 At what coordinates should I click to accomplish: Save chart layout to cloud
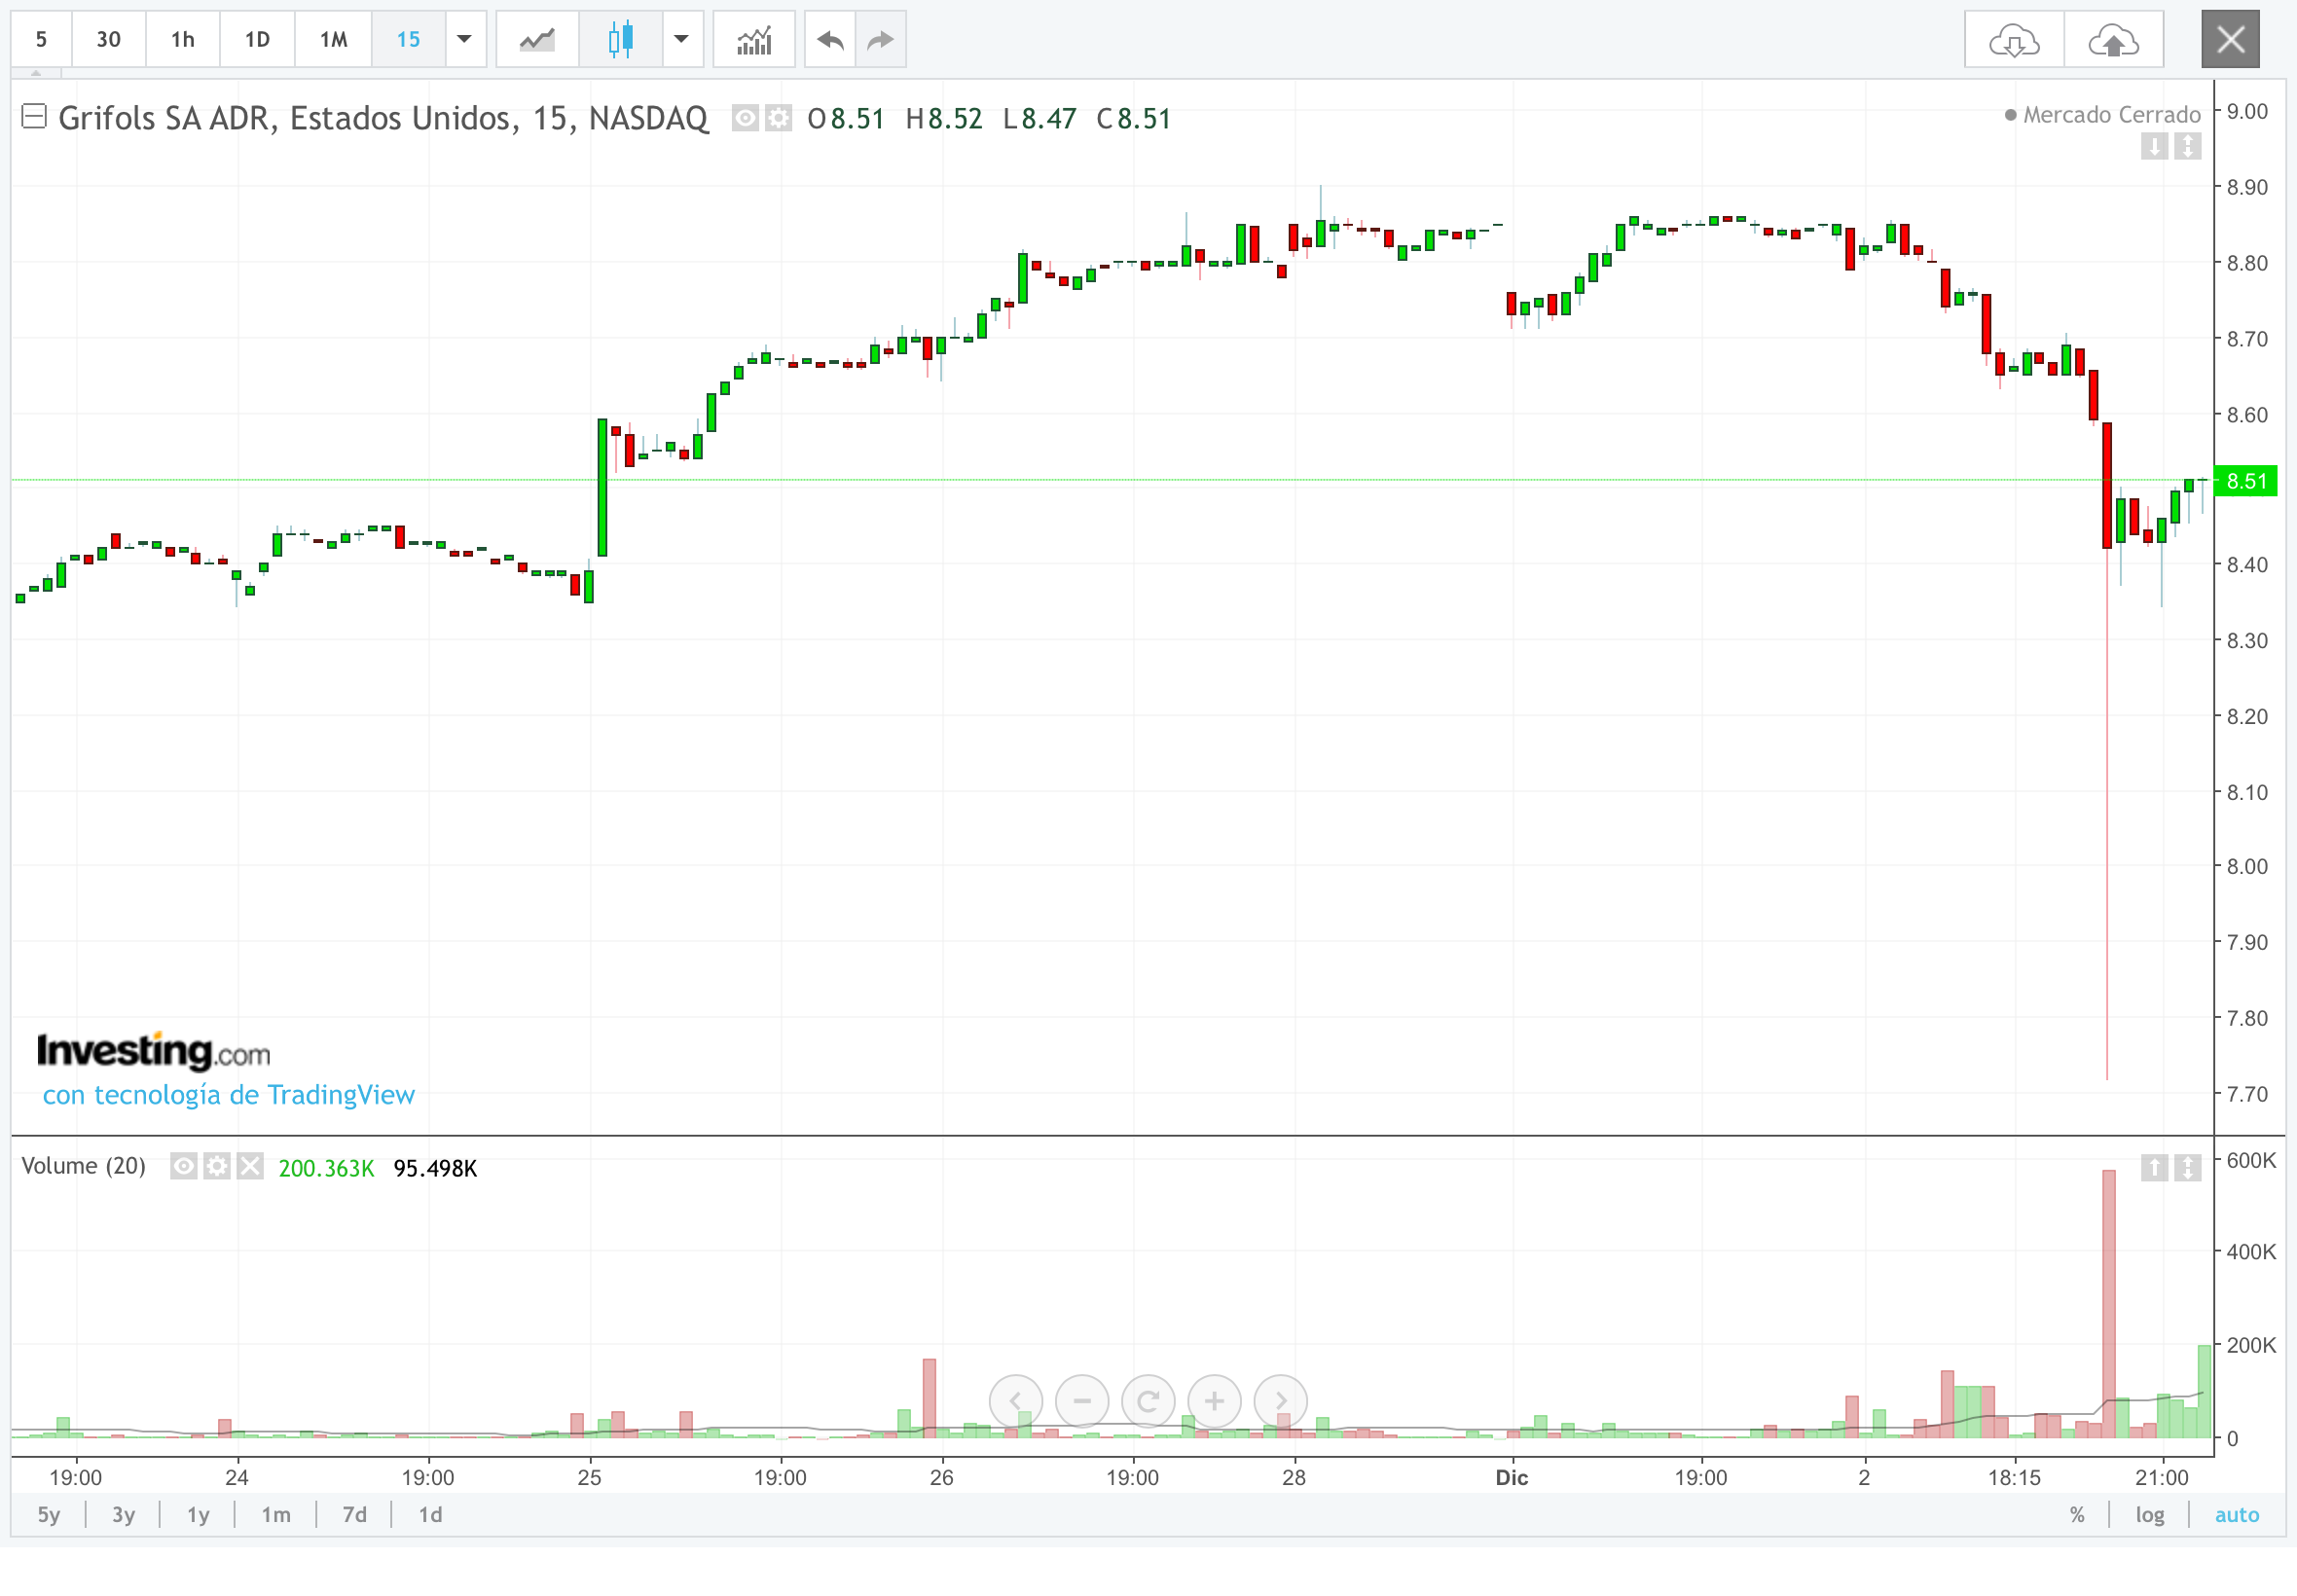(2114, 40)
